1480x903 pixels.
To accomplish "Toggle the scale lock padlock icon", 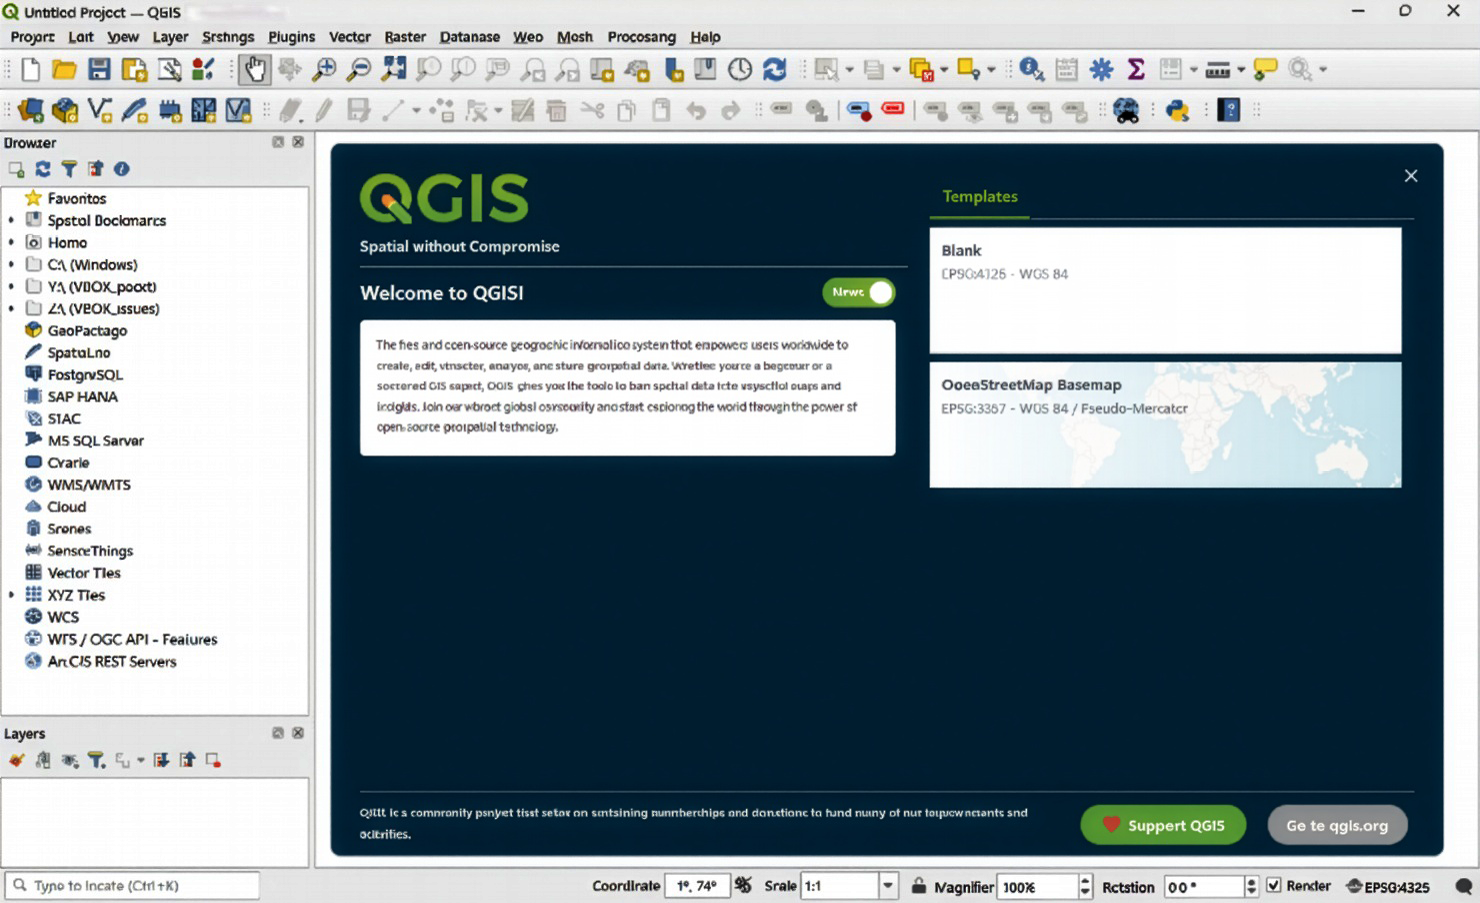I will [x=918, y=886].
